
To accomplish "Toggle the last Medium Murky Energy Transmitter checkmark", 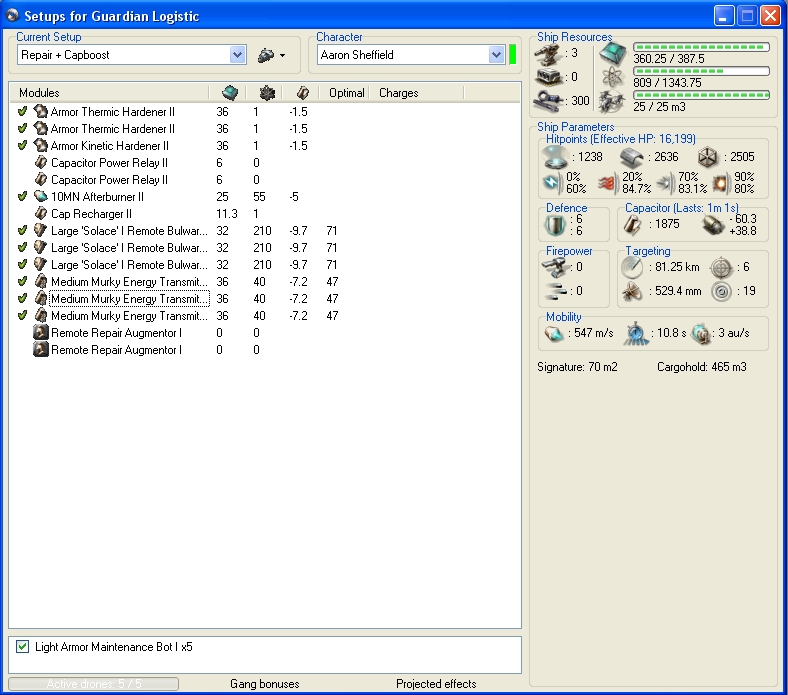I will (x=22, y=316).
